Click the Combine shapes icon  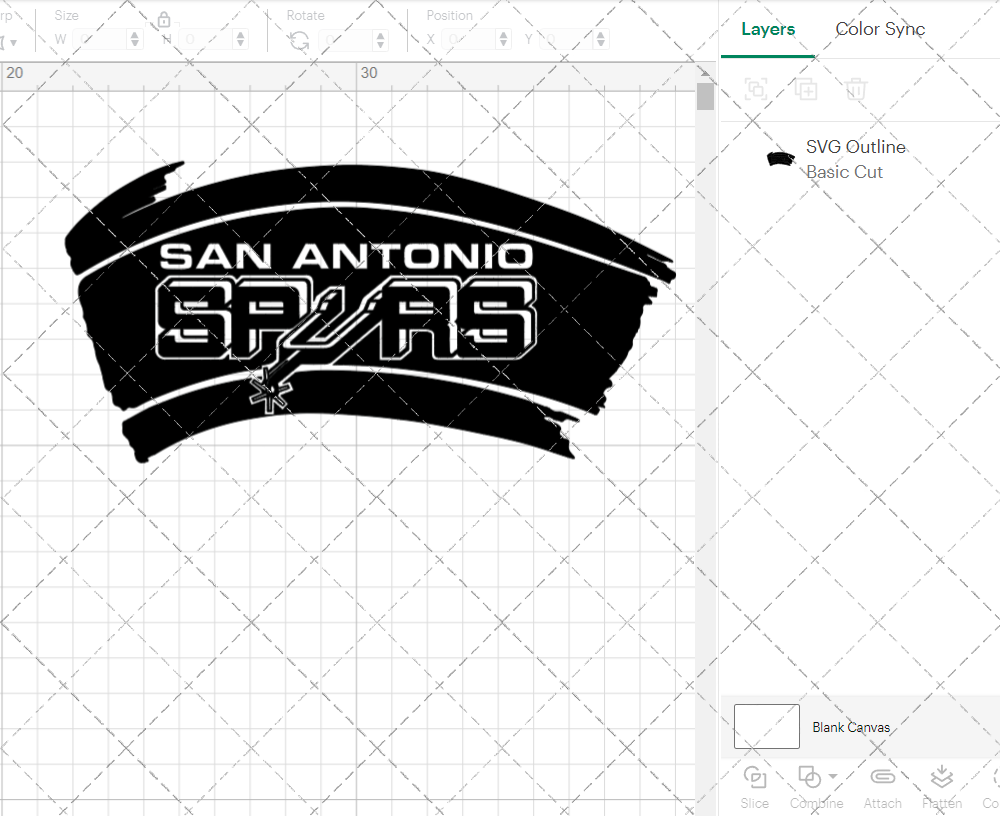(x=809, y=778)
